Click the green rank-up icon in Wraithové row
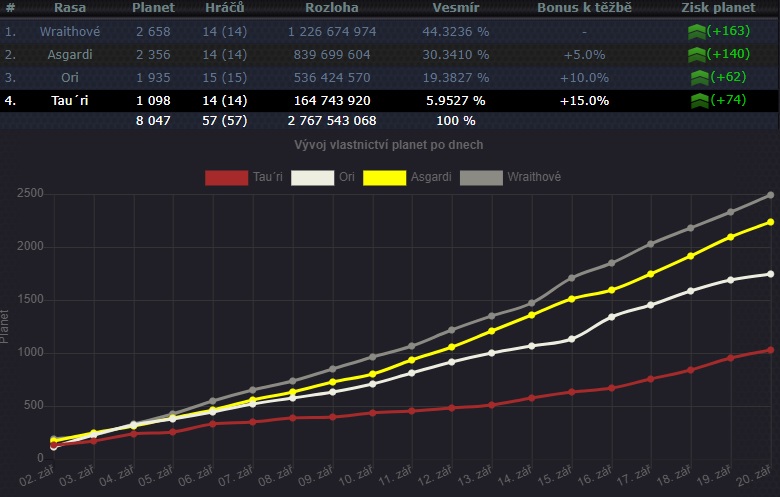Viewport: 780px width, 497px height. tap(696, 32)
